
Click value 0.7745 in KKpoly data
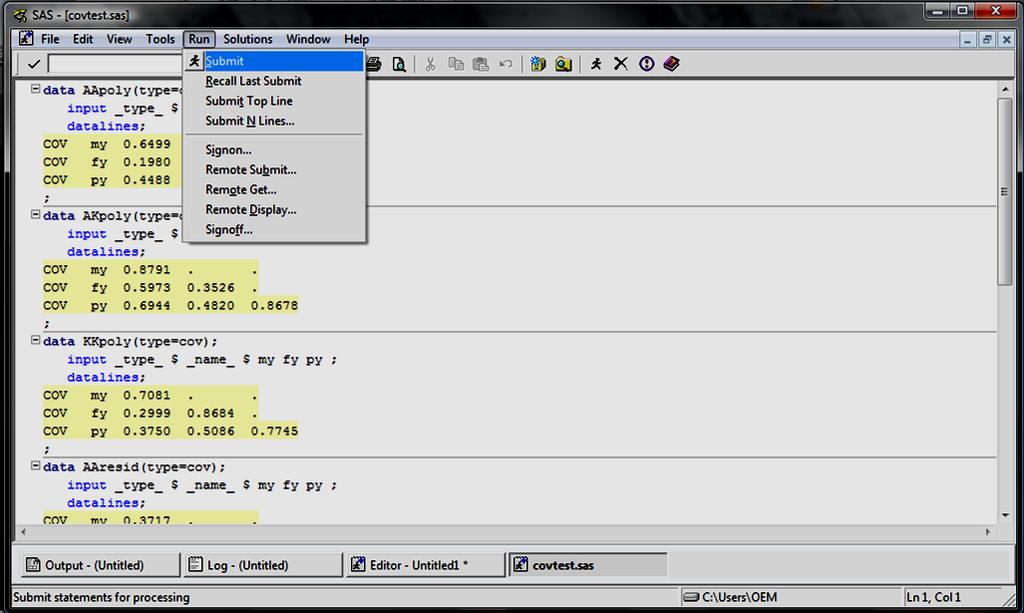click(x=274, y=431)
